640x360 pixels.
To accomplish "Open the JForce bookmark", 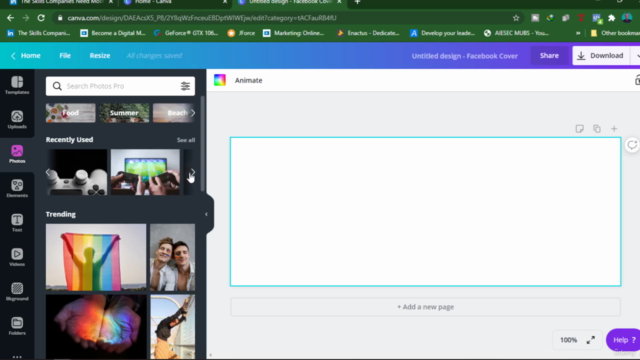I will (x=241, y=33).
